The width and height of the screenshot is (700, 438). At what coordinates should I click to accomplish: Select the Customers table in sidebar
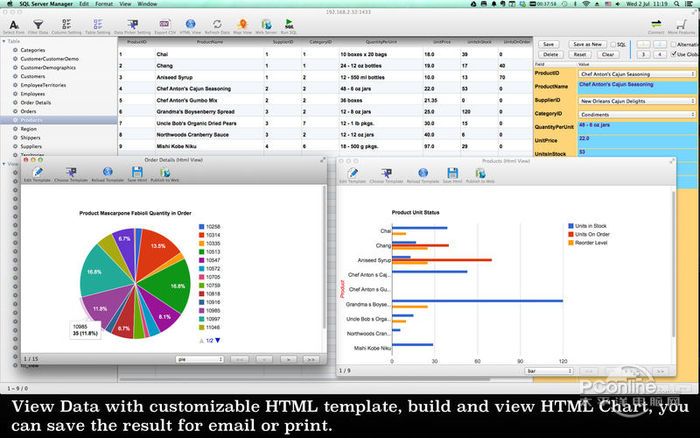(x=33, y=76)
